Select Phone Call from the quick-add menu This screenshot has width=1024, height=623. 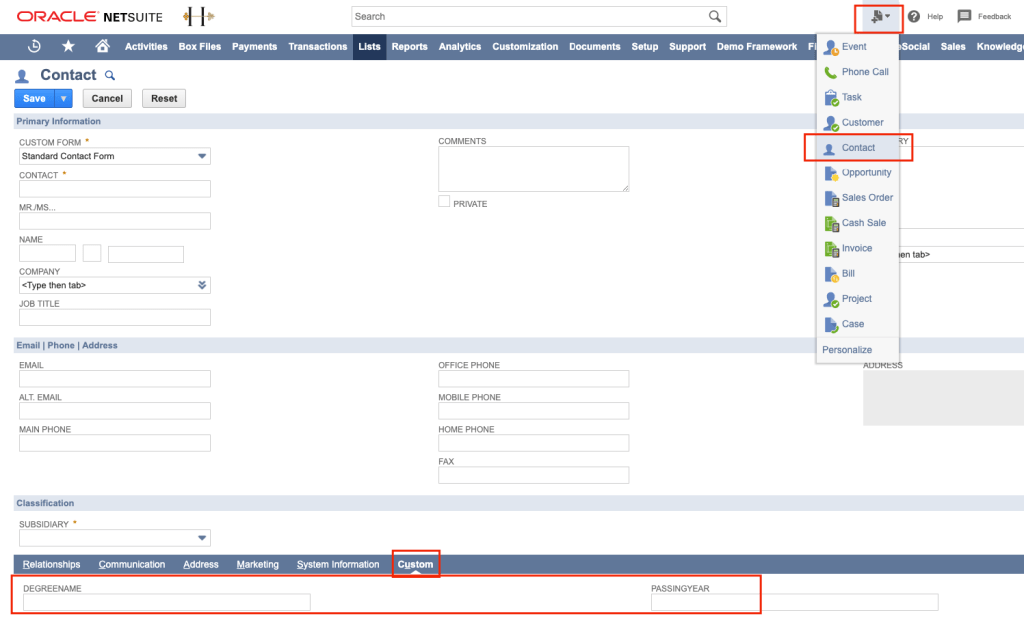865,71
